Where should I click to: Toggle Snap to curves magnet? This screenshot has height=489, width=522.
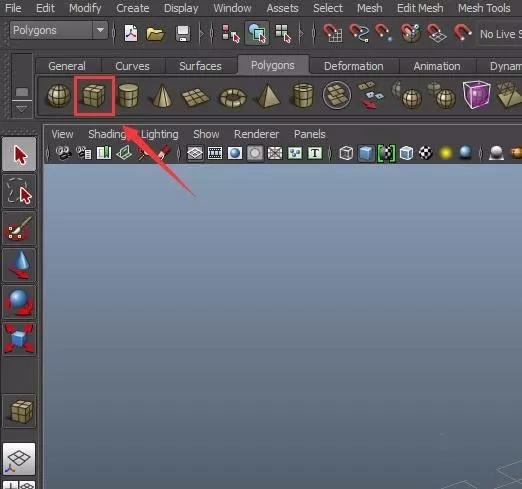(x=359, y=33)
